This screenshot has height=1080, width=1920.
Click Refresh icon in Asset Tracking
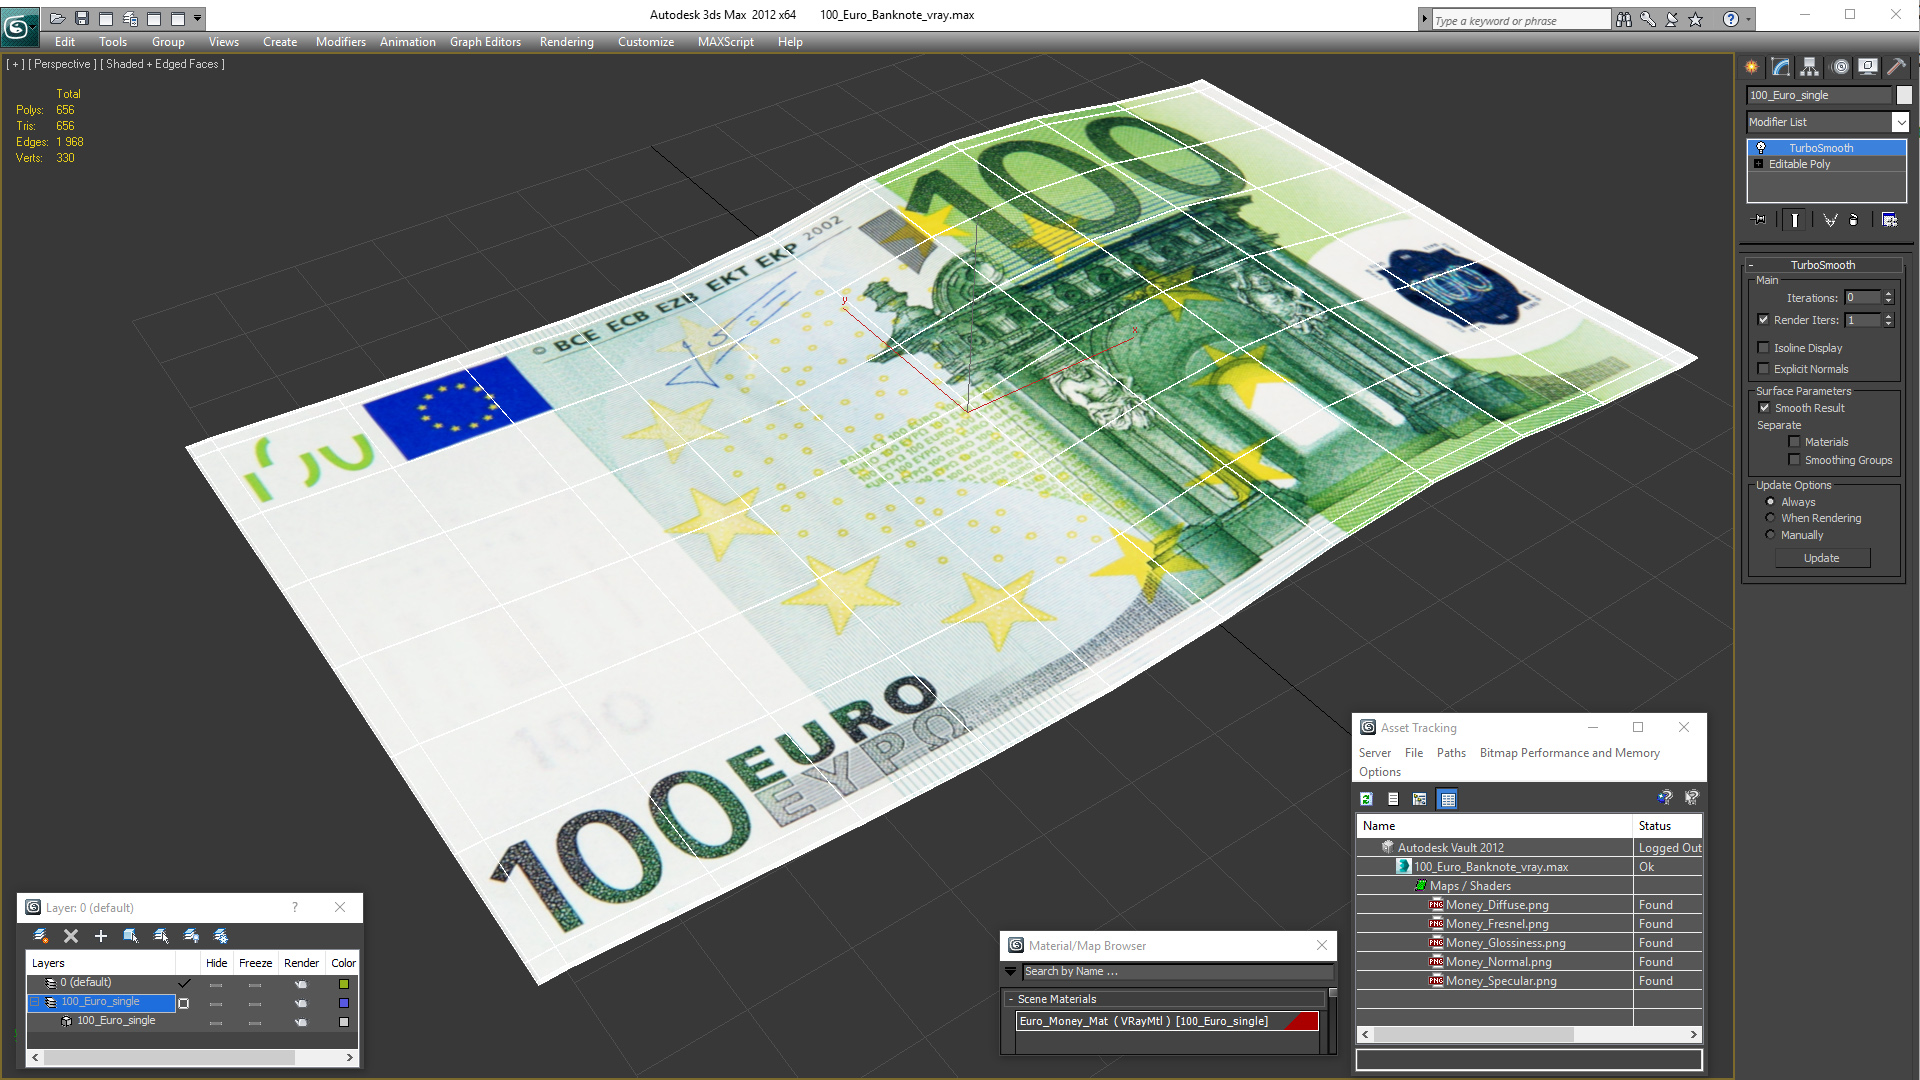1367,799
